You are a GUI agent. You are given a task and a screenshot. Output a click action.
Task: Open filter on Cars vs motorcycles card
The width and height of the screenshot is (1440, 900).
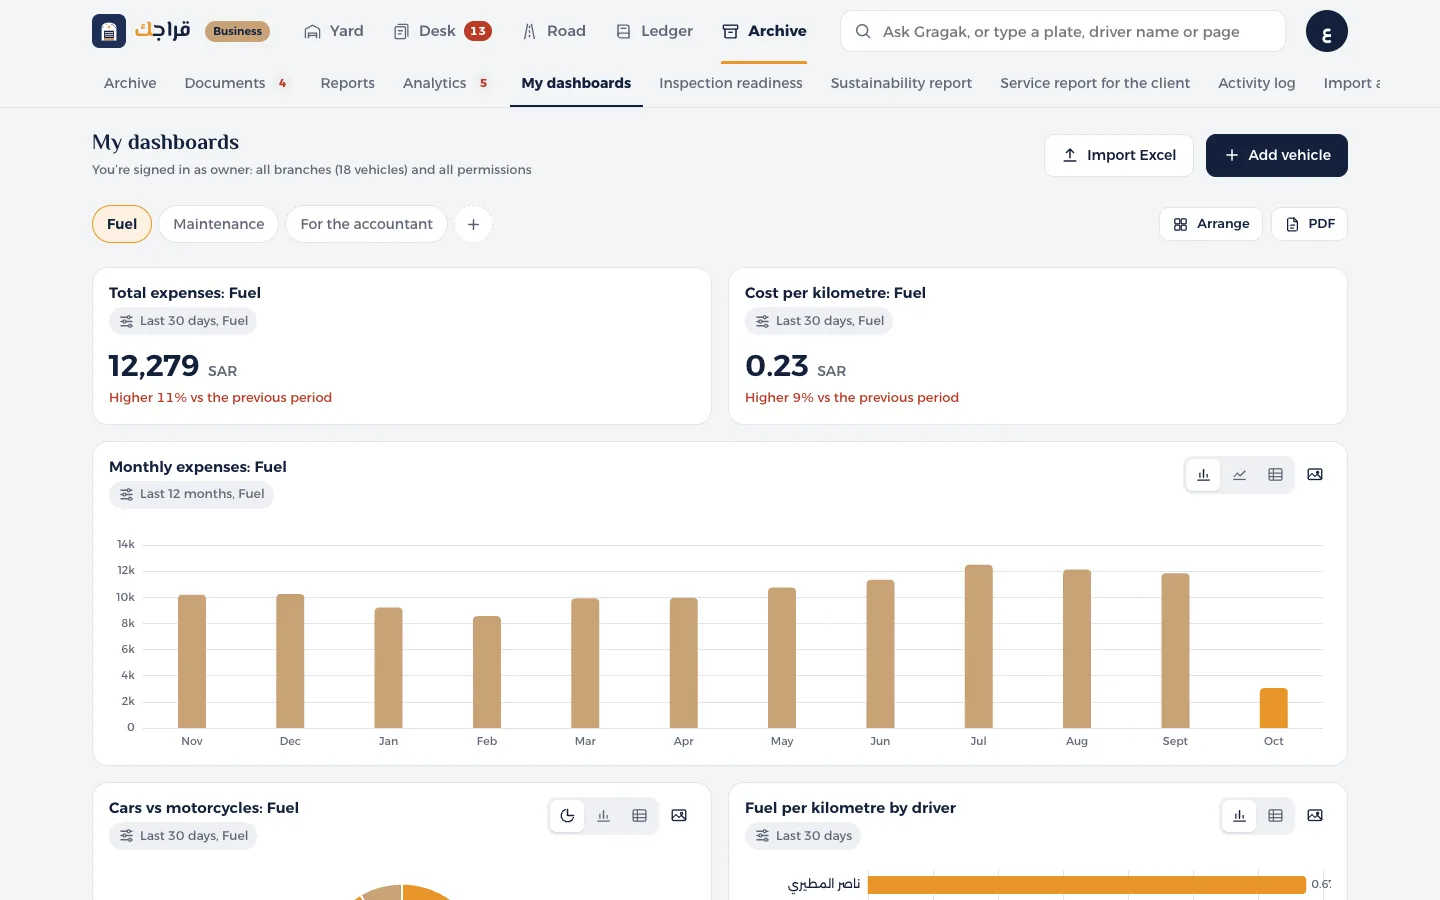tap(183, 836)
